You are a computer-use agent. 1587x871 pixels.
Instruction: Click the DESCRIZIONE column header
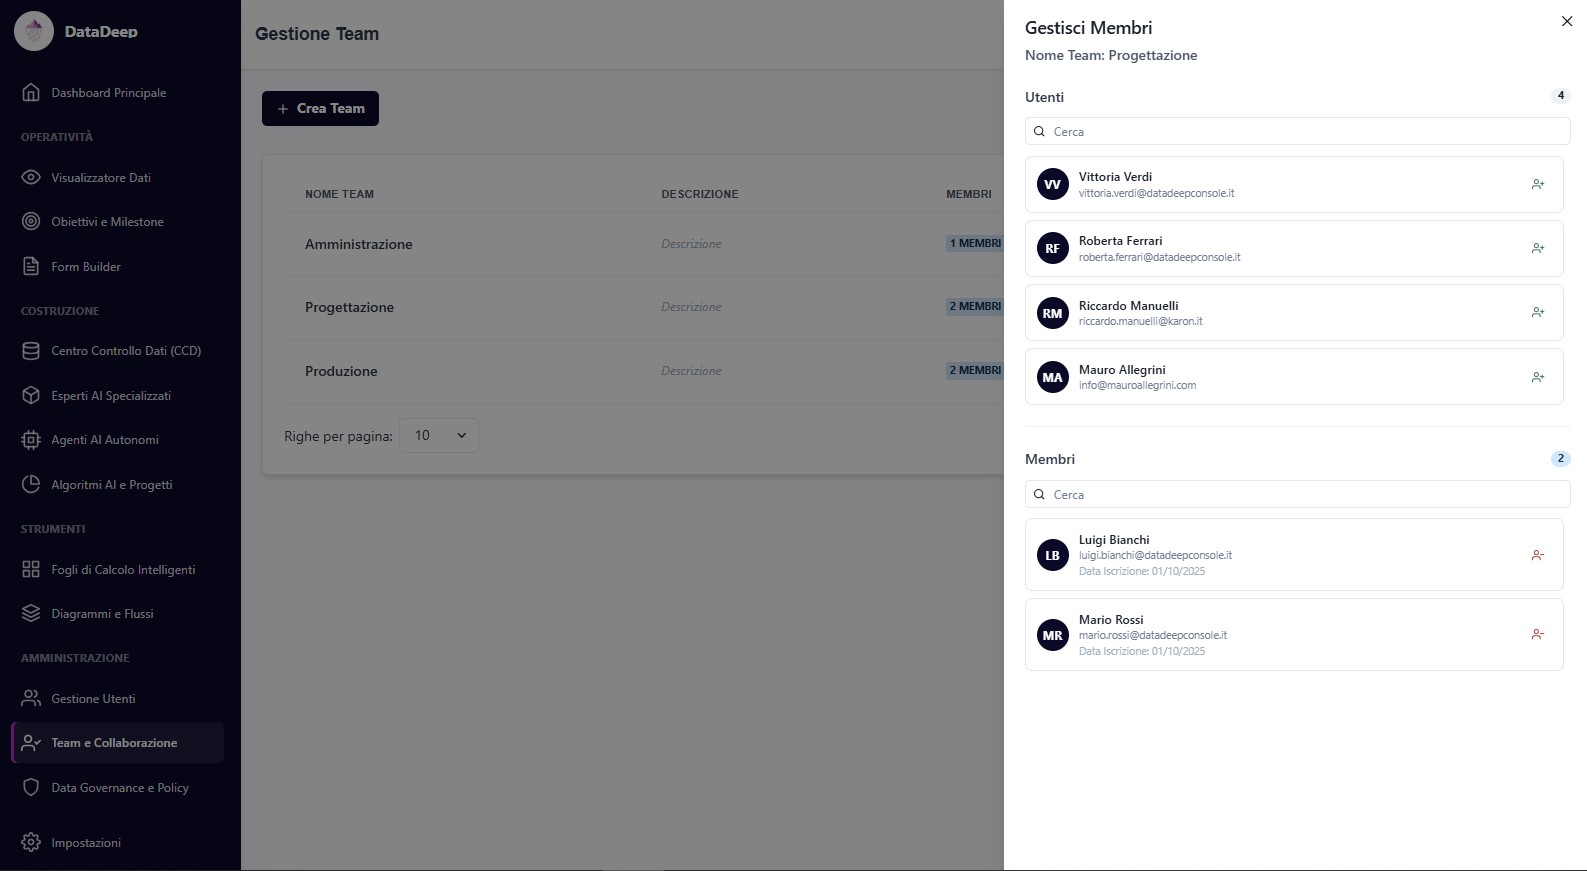coord(700,194)
